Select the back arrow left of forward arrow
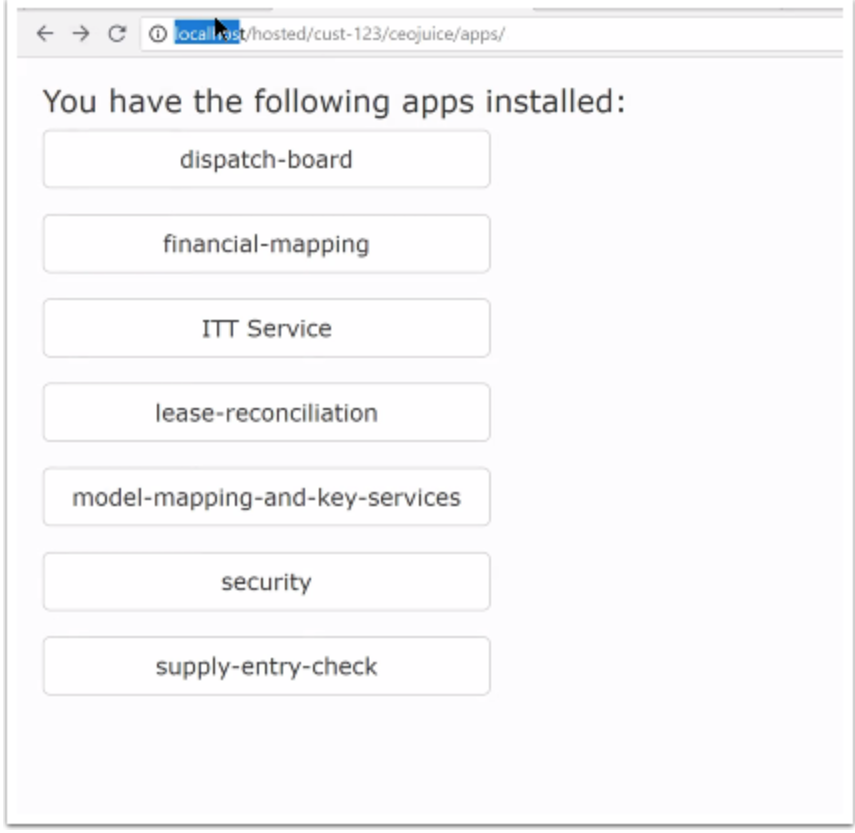Image resolution: width=855 pixels, height=833 pixels. (x=44, y=32)
